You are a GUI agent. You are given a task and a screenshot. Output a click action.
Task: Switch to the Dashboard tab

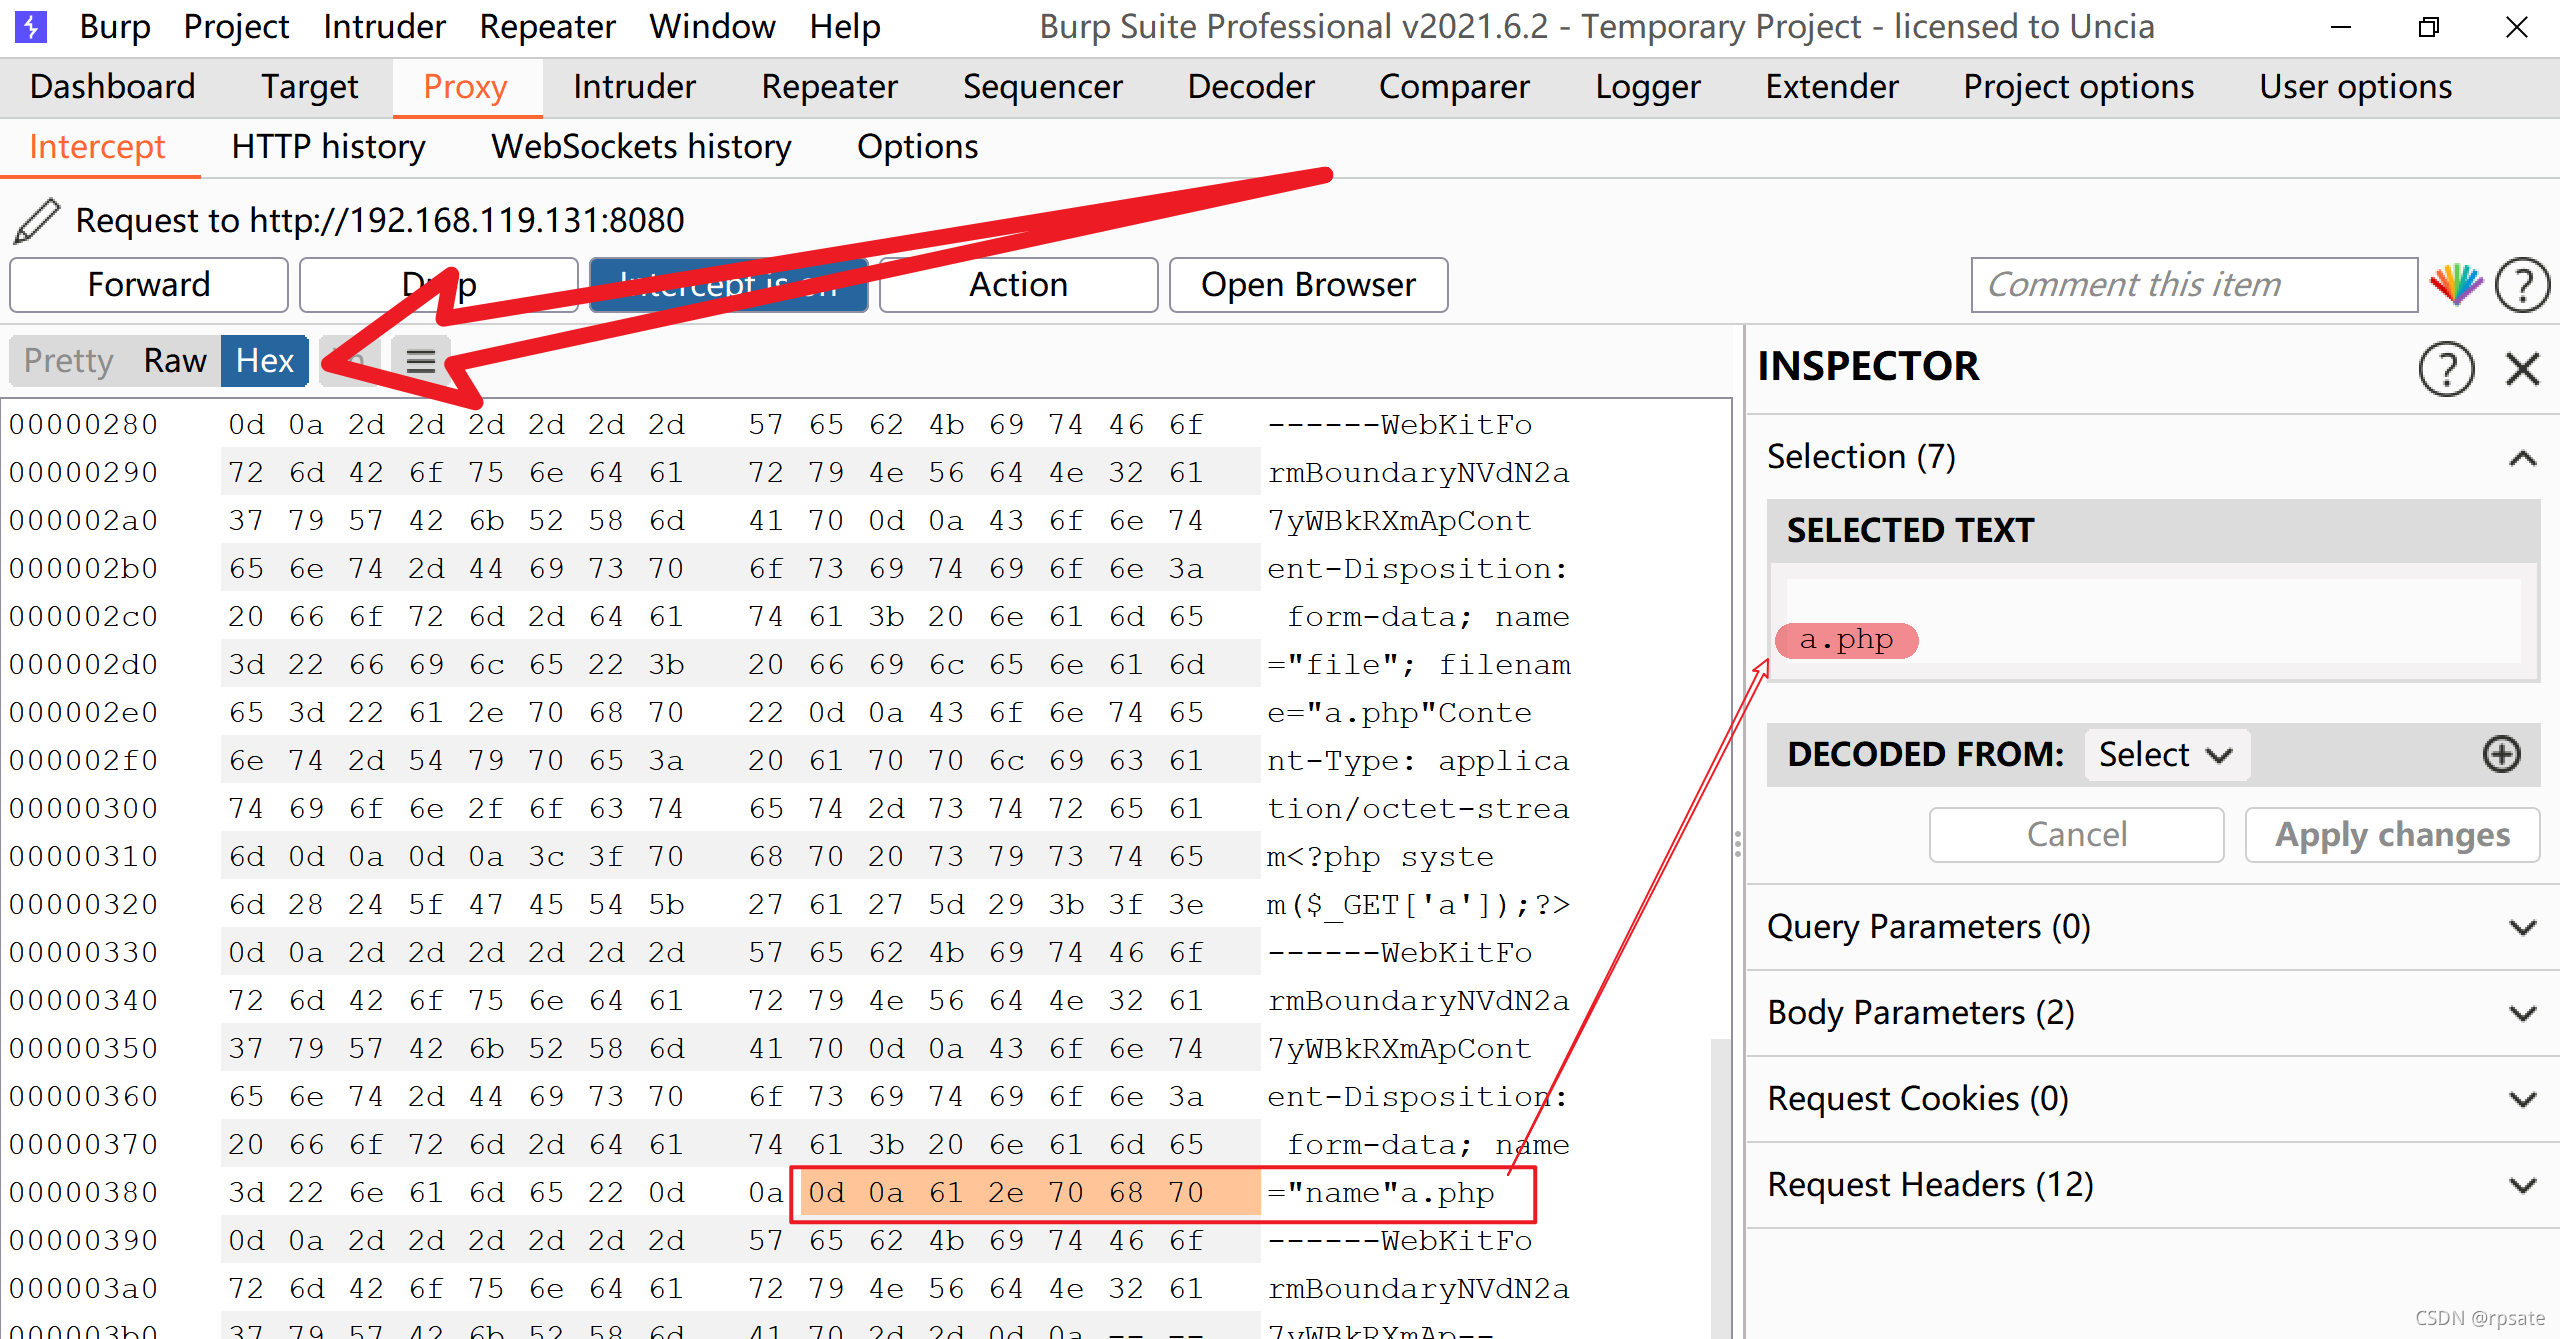[113, 88]
